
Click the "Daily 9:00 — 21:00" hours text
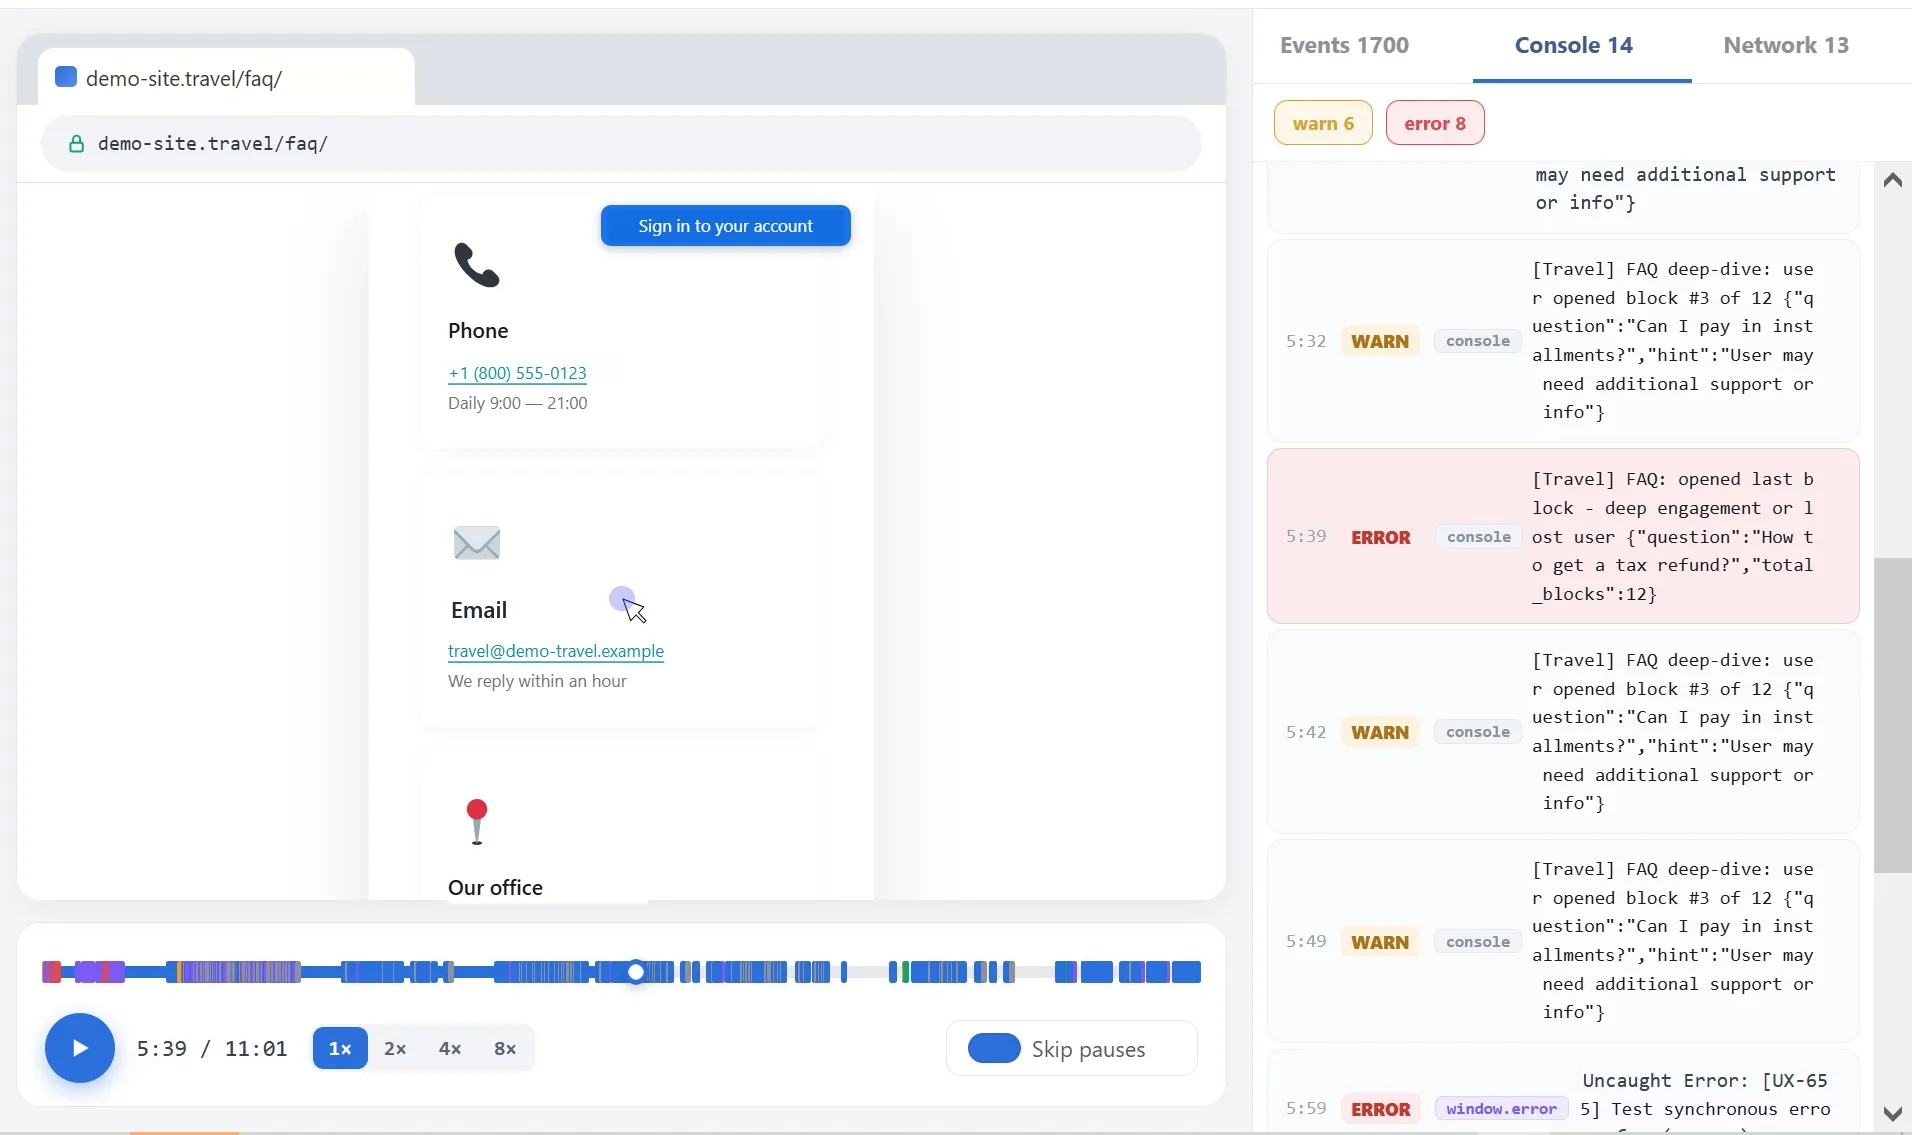(x=517, y=403)
